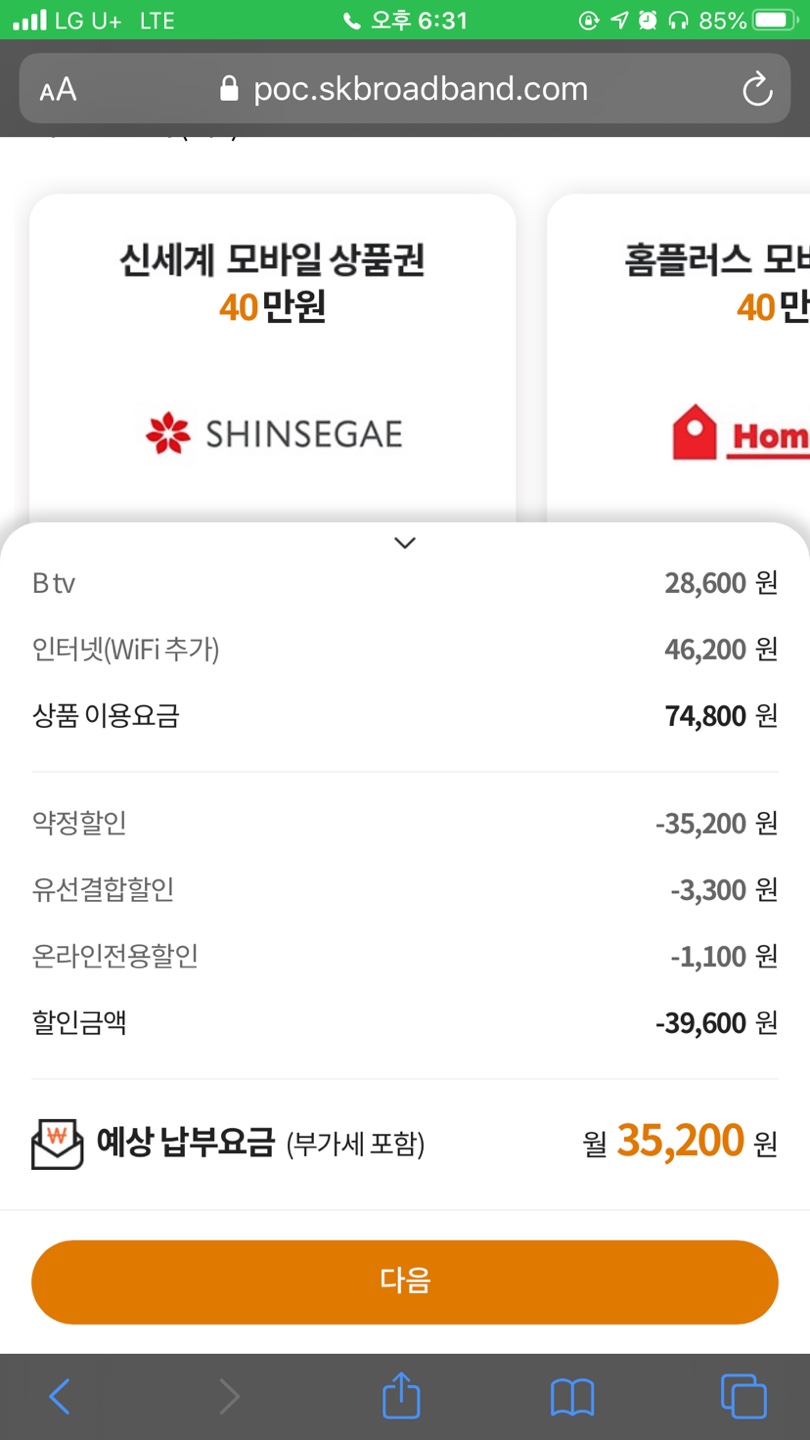Tap the SHINSEGAE logo image
The image size is (810, 1440).
273,434
